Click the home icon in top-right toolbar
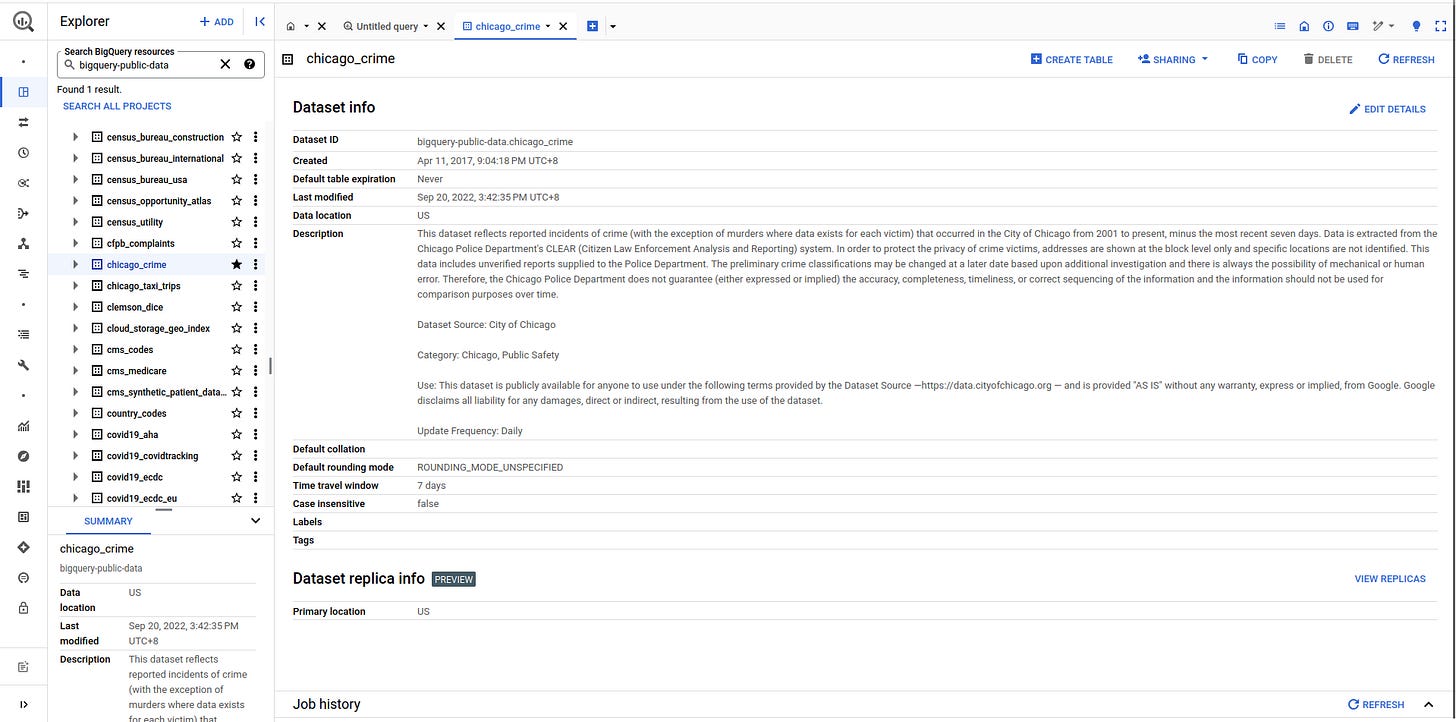The image size is (1456, 722). click(1304, 26)
